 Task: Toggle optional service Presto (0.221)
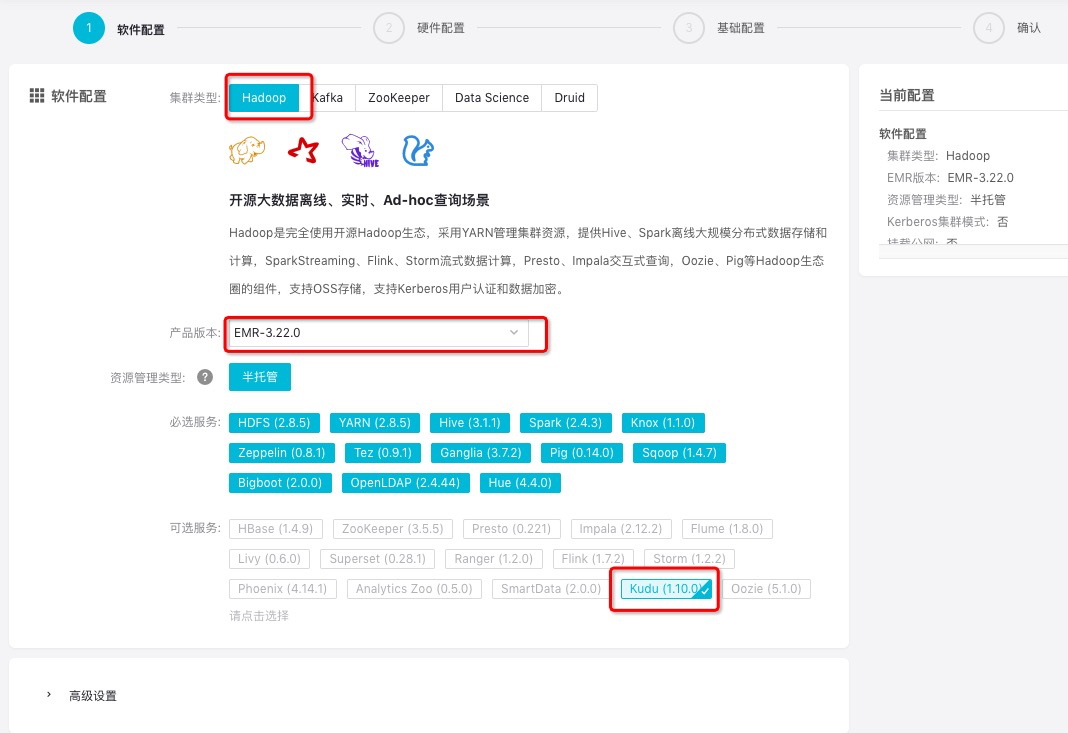tap(512, 529)
